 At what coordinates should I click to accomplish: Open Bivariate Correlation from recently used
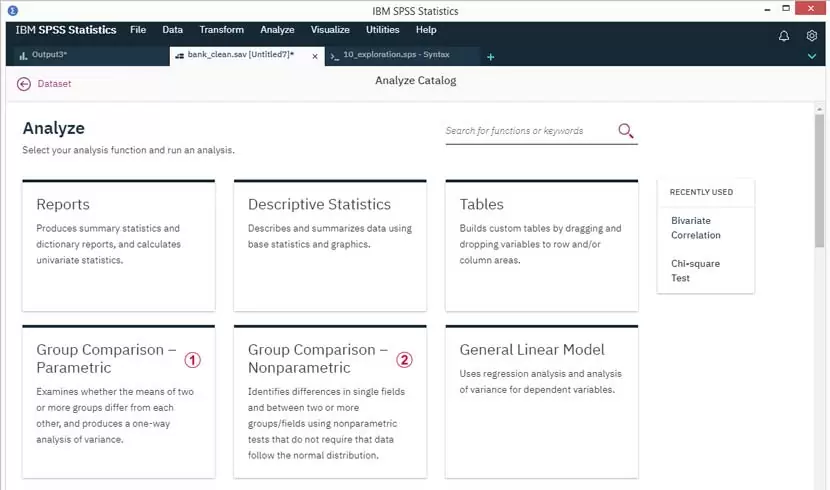(x=695, y=228)
